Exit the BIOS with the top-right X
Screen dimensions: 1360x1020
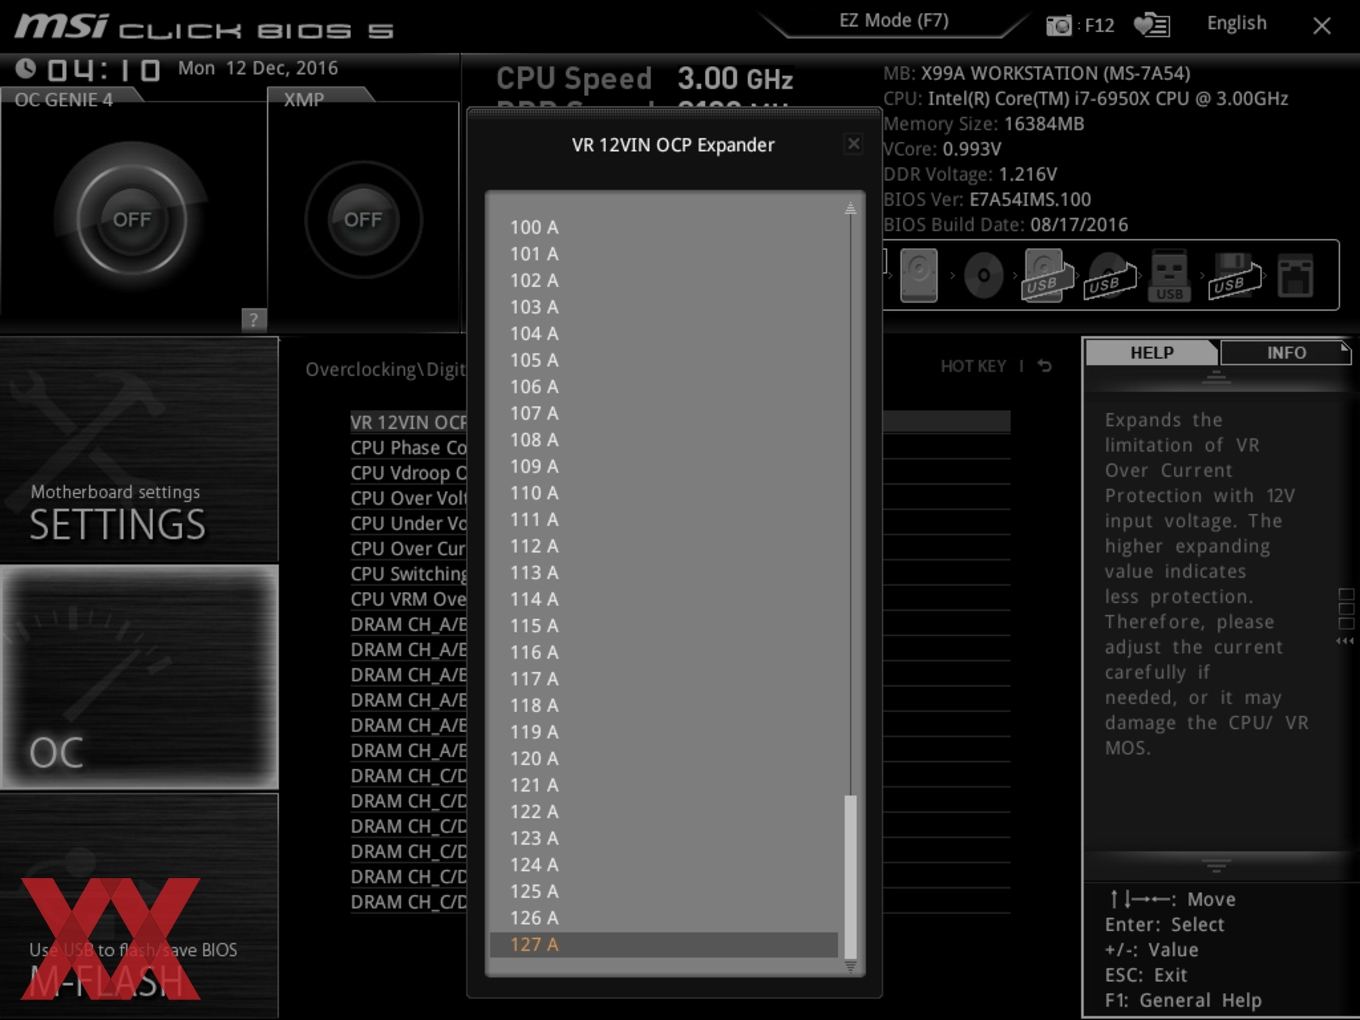coord(1322,26)
